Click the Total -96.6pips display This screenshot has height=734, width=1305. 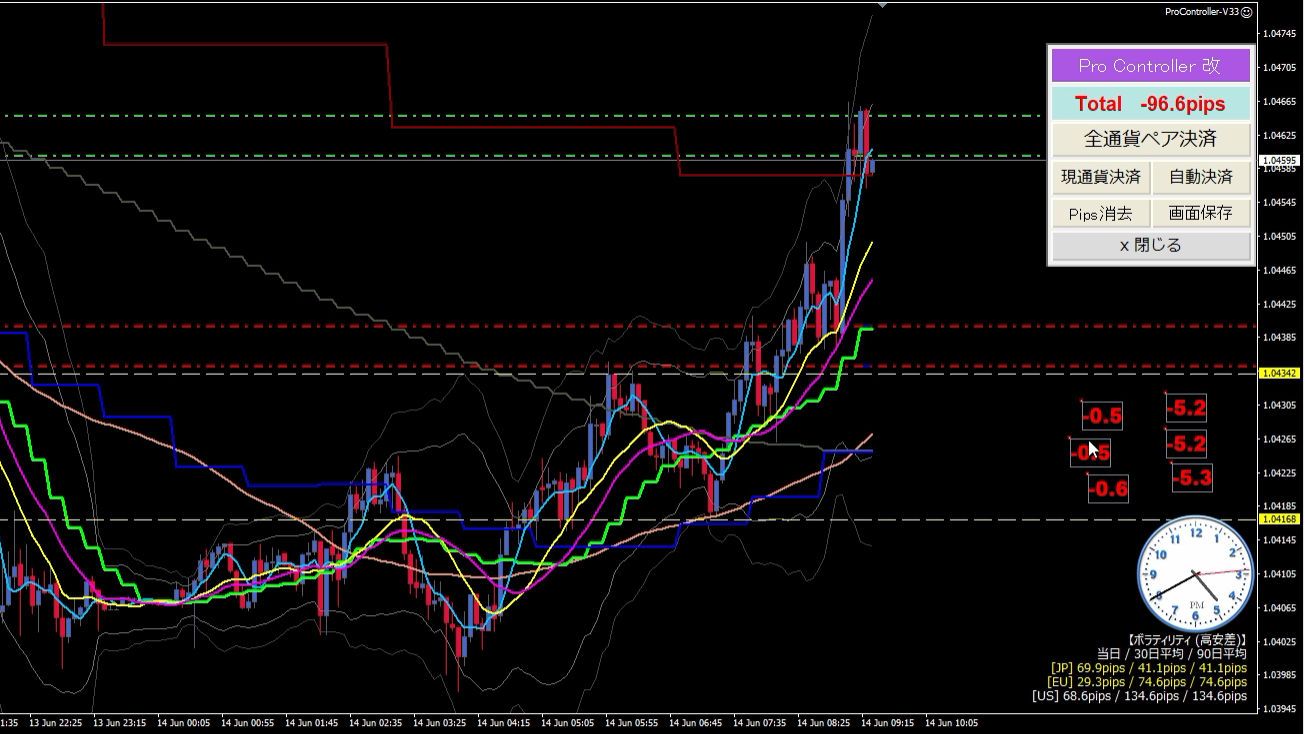(1150, 103)
